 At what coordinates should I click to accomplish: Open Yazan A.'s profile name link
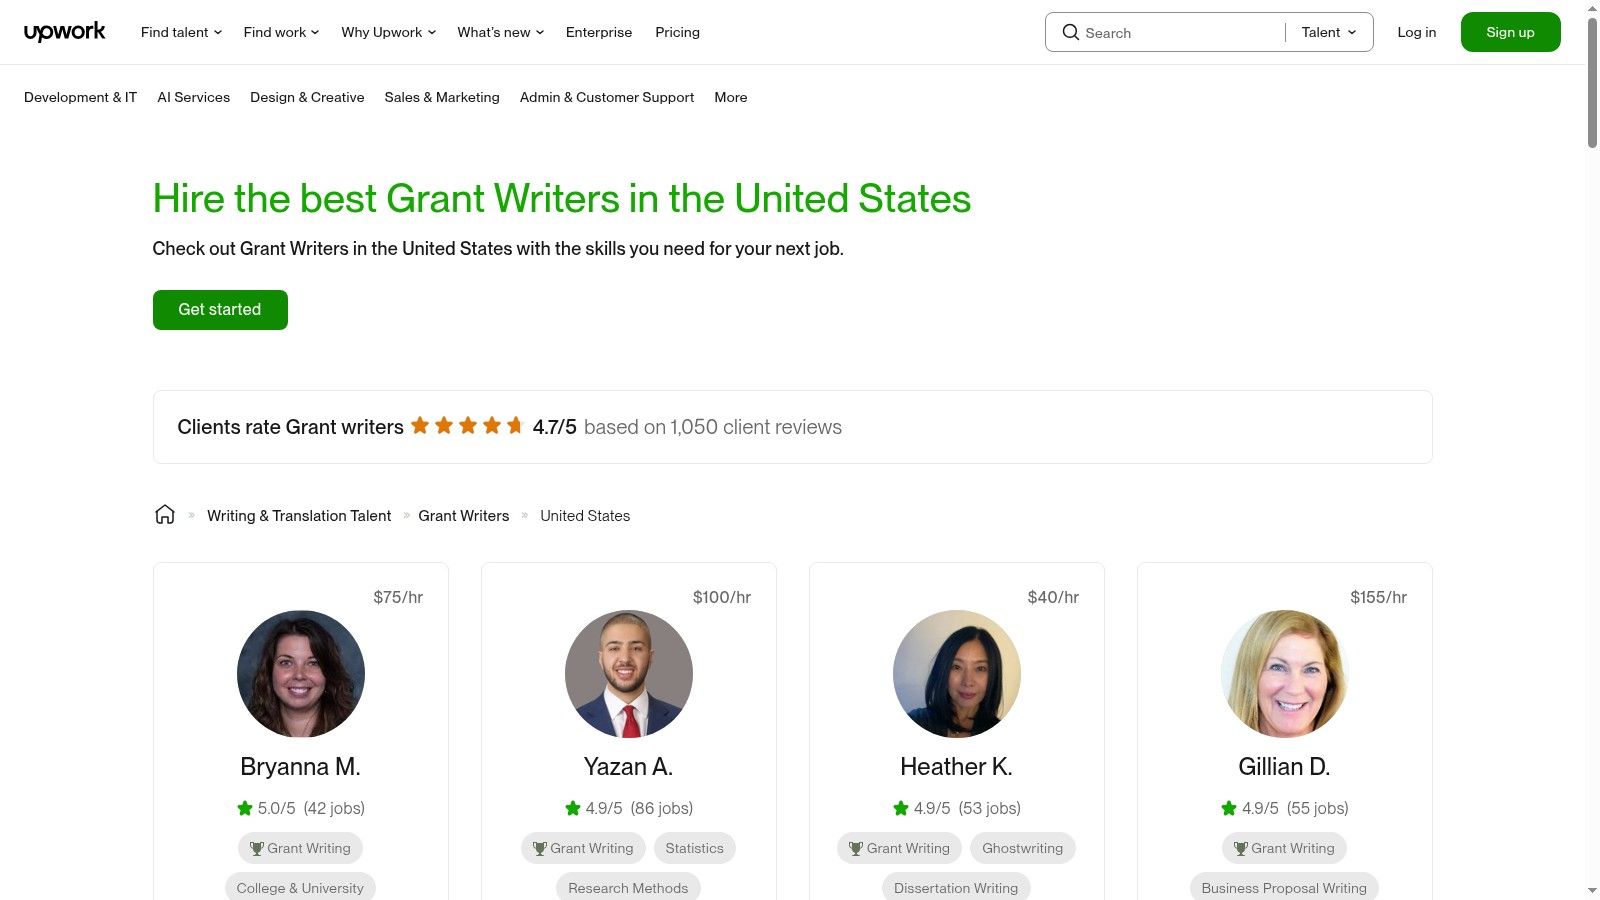[628, 767]
